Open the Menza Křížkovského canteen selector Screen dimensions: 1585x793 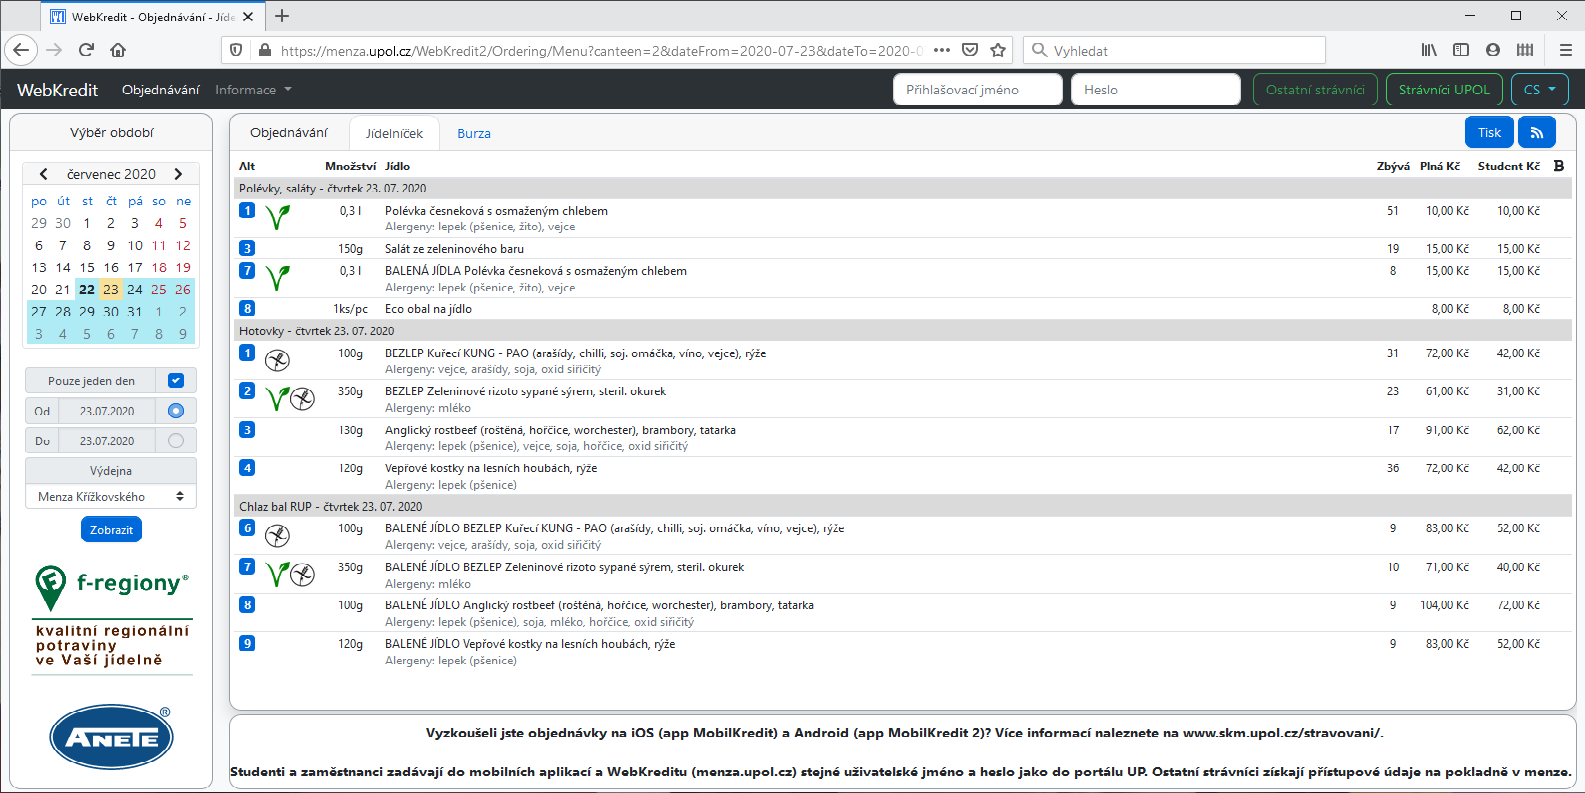click(x=111, y=496)
